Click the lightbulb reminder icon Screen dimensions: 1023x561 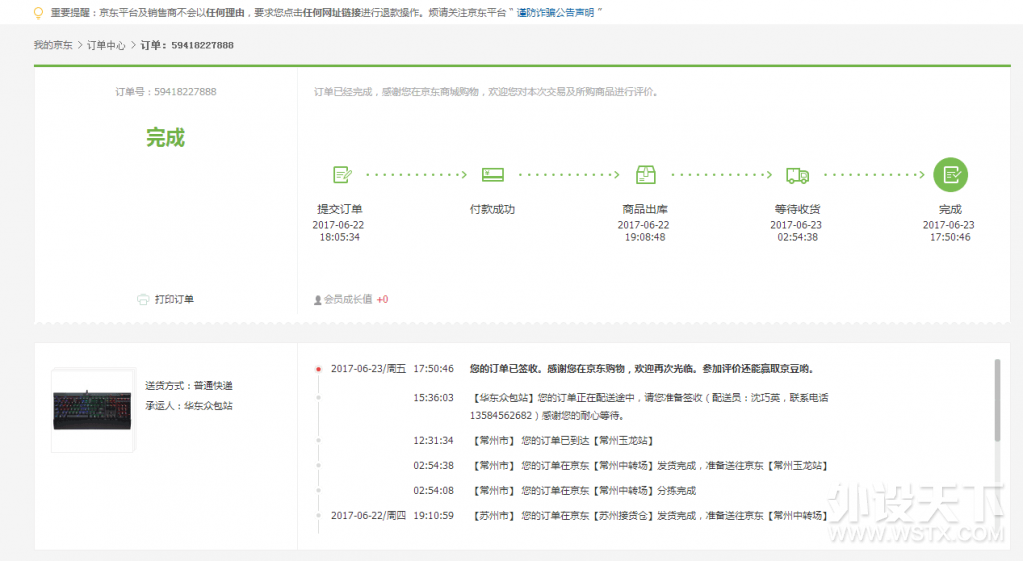[38, 13]
